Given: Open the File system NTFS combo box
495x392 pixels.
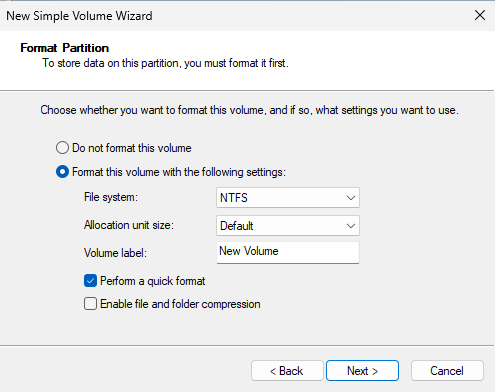Looking at the screenshot, I should point(288,198).
